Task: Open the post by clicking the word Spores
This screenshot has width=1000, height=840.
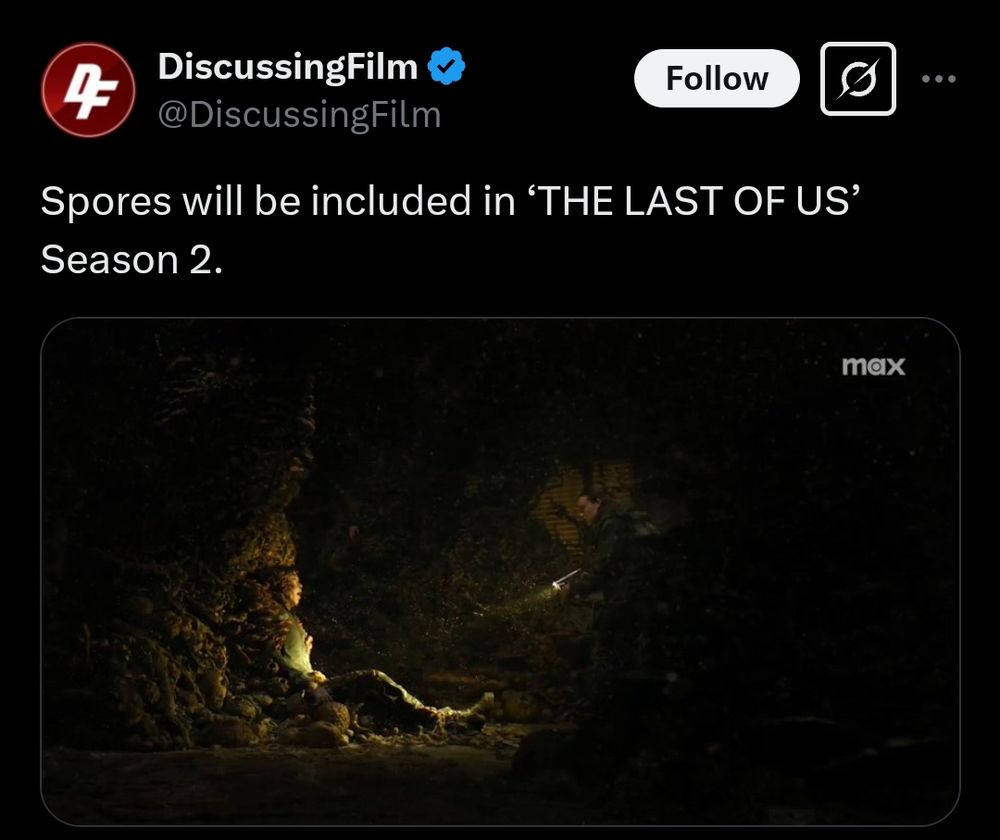Action: point(106,202)
